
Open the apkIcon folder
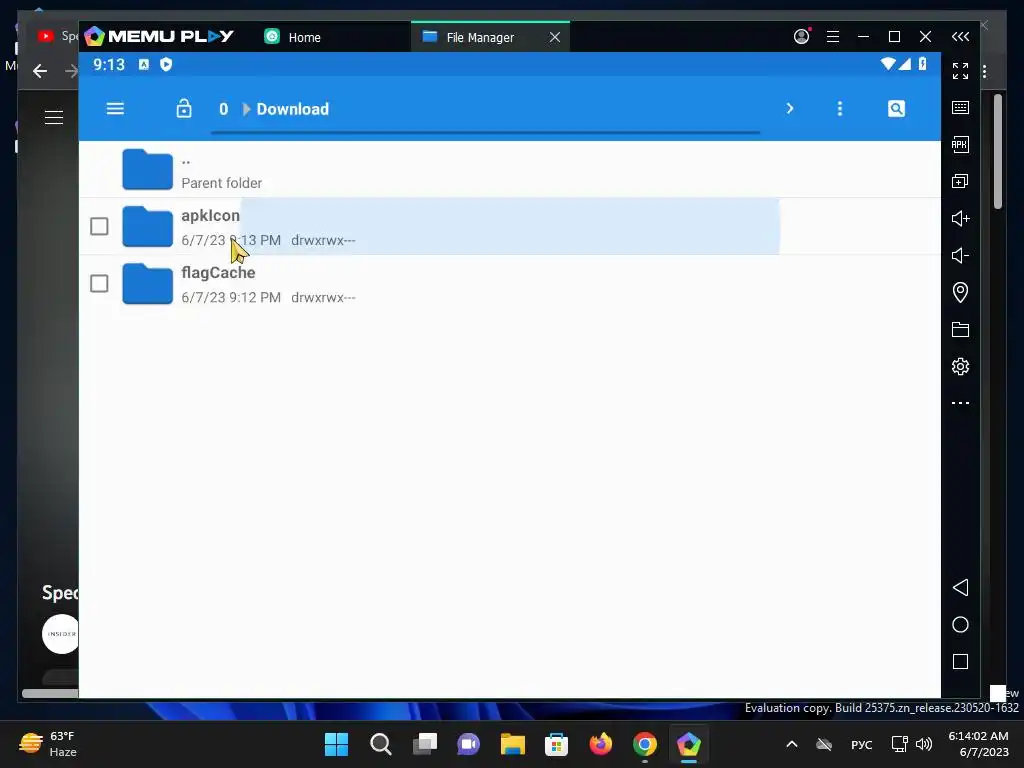click(x=509, y=227)
